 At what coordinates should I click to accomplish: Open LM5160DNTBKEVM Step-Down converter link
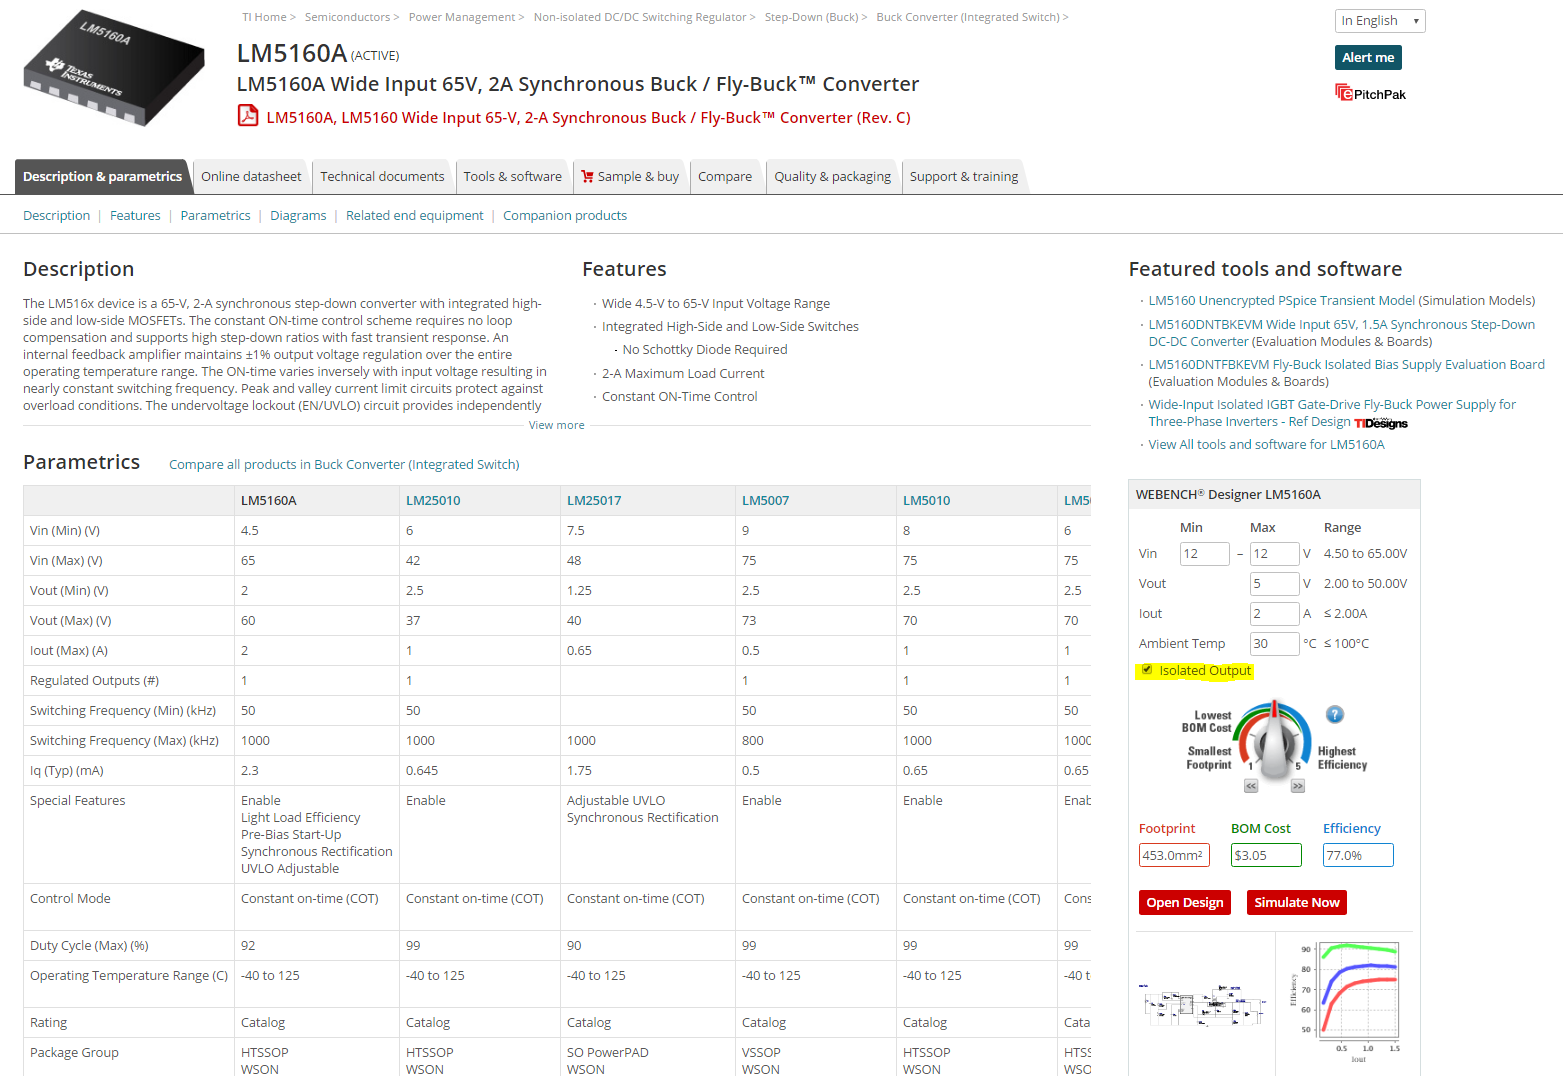[1341, 332]
